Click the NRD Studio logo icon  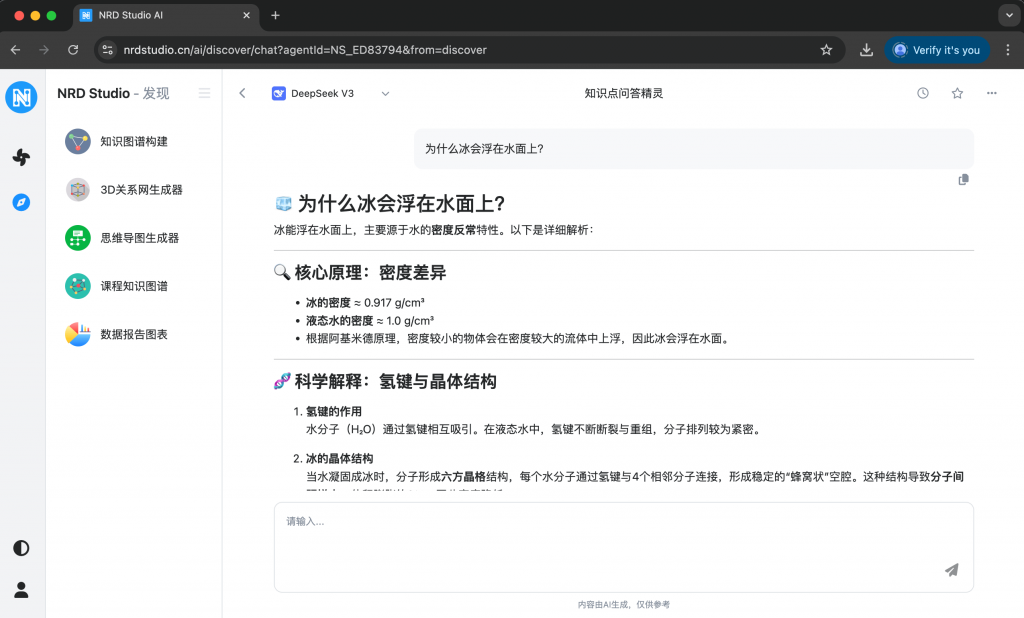pyautogui.click(x=21, y=97)
